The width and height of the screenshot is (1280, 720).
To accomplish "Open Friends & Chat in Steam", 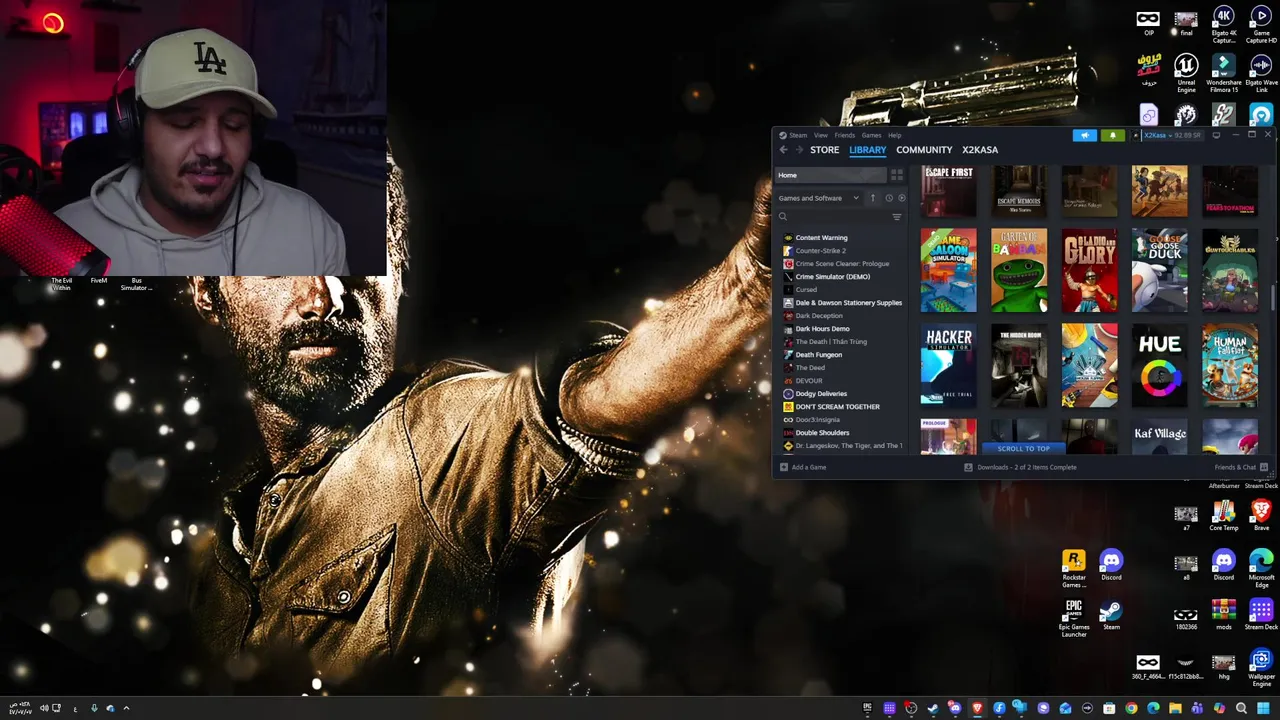I will pyautogui.click(x=1241, y=467).
